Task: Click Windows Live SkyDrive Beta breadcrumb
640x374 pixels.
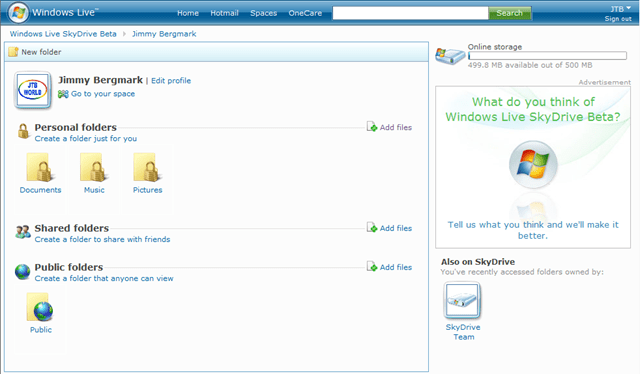Action: pyautogui.click(x=63, y=34)
